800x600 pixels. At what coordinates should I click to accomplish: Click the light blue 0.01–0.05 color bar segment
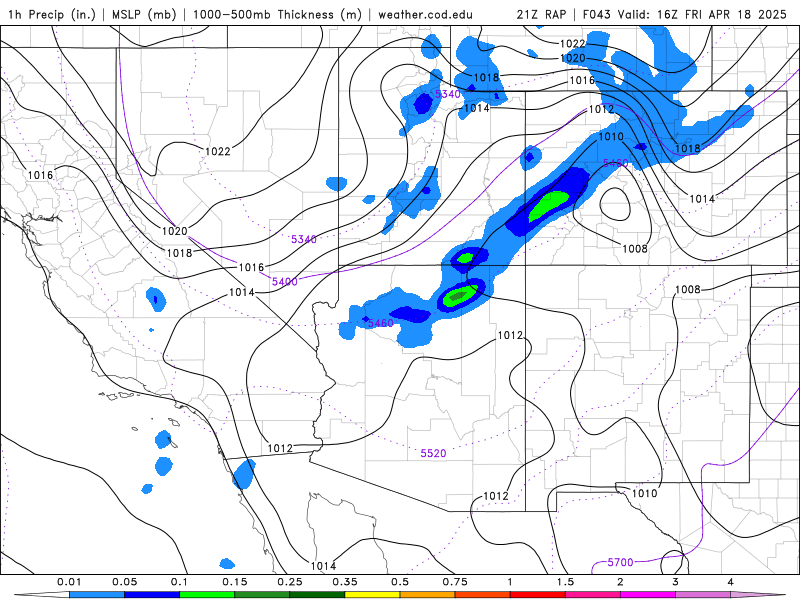pos(97,595)
